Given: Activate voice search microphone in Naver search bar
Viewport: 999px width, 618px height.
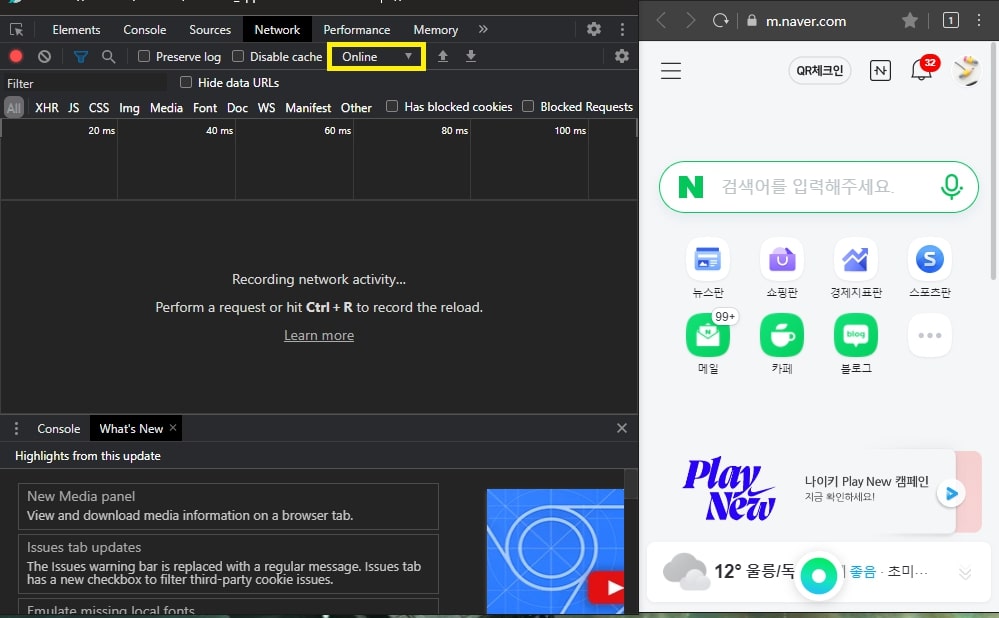Looking at the screenshot, I should (x=951, y=187).
